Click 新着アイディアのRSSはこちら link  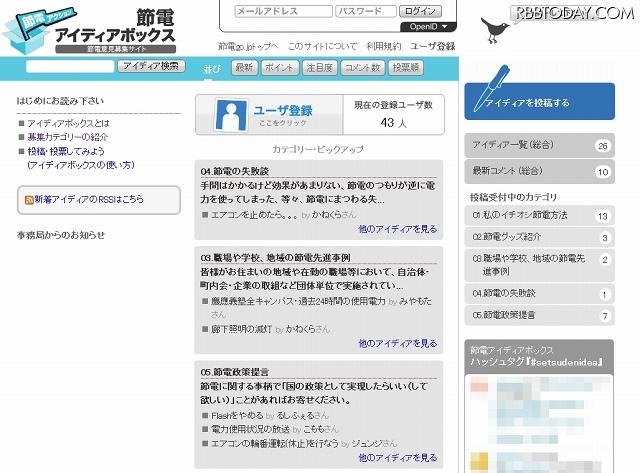click(x=89, y=200)
